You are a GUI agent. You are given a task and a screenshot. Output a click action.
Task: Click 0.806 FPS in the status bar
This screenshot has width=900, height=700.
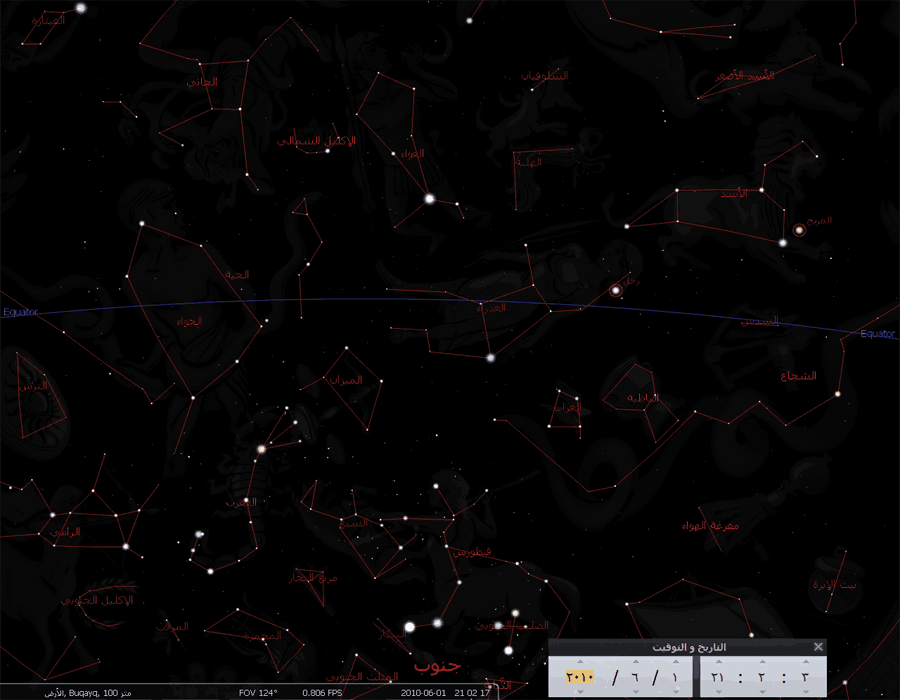[x=322, y=693]
